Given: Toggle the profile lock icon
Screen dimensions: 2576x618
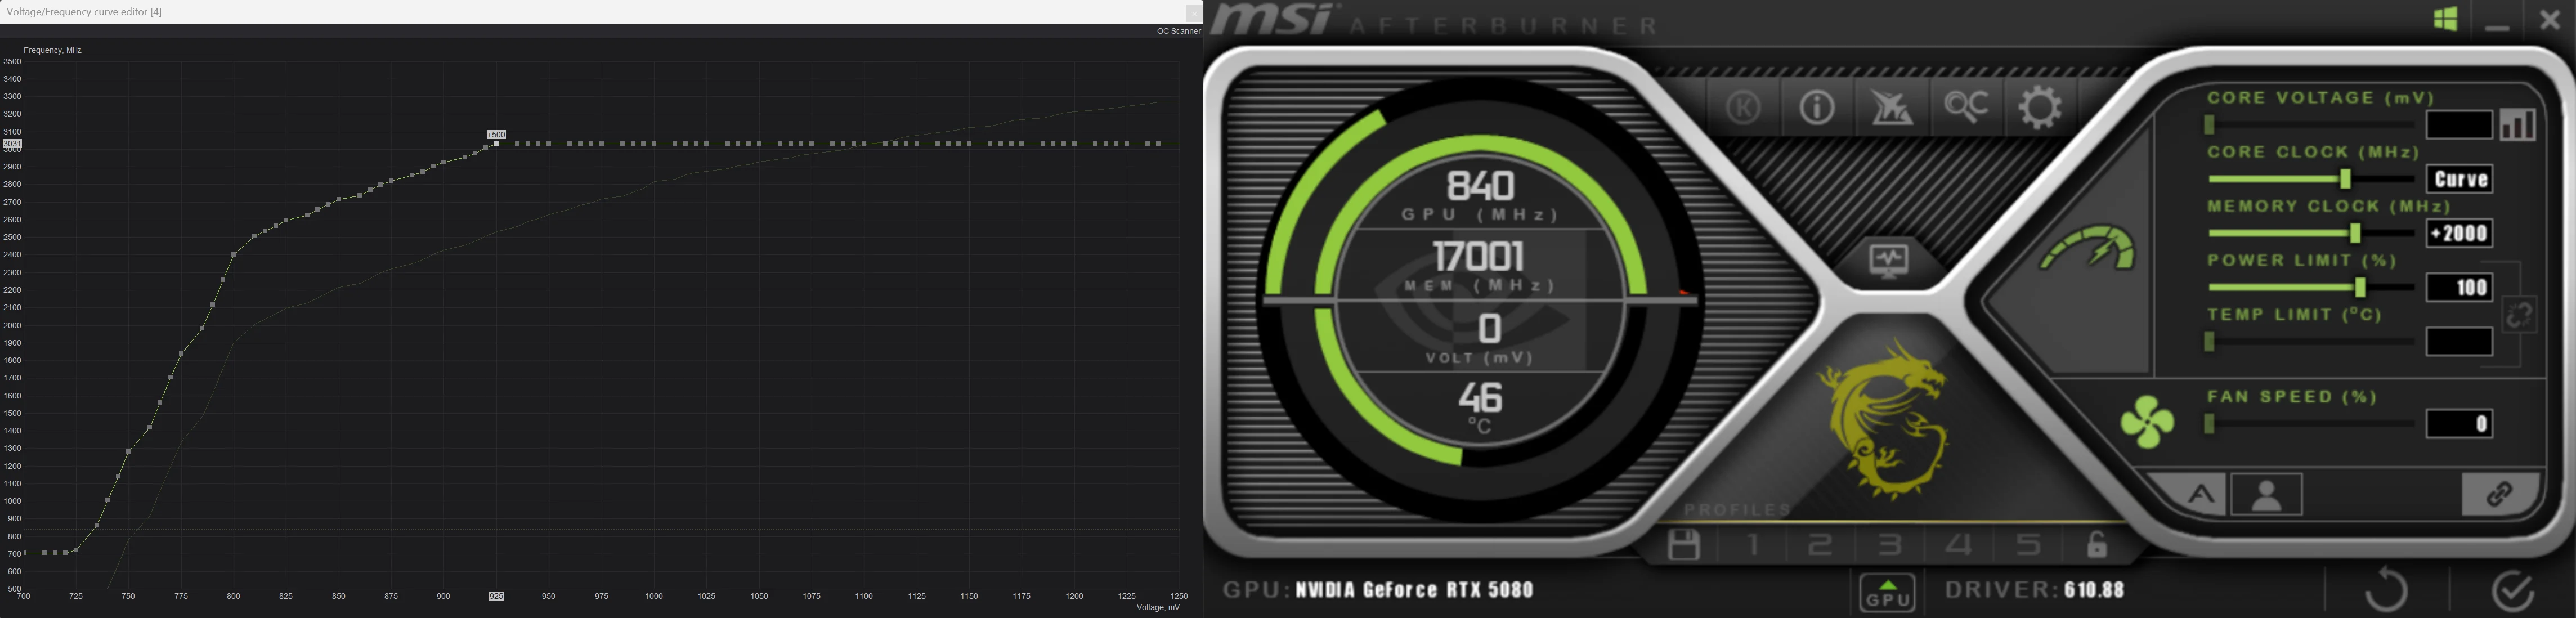Looking at the screenshot, I should coord(2097,545).
